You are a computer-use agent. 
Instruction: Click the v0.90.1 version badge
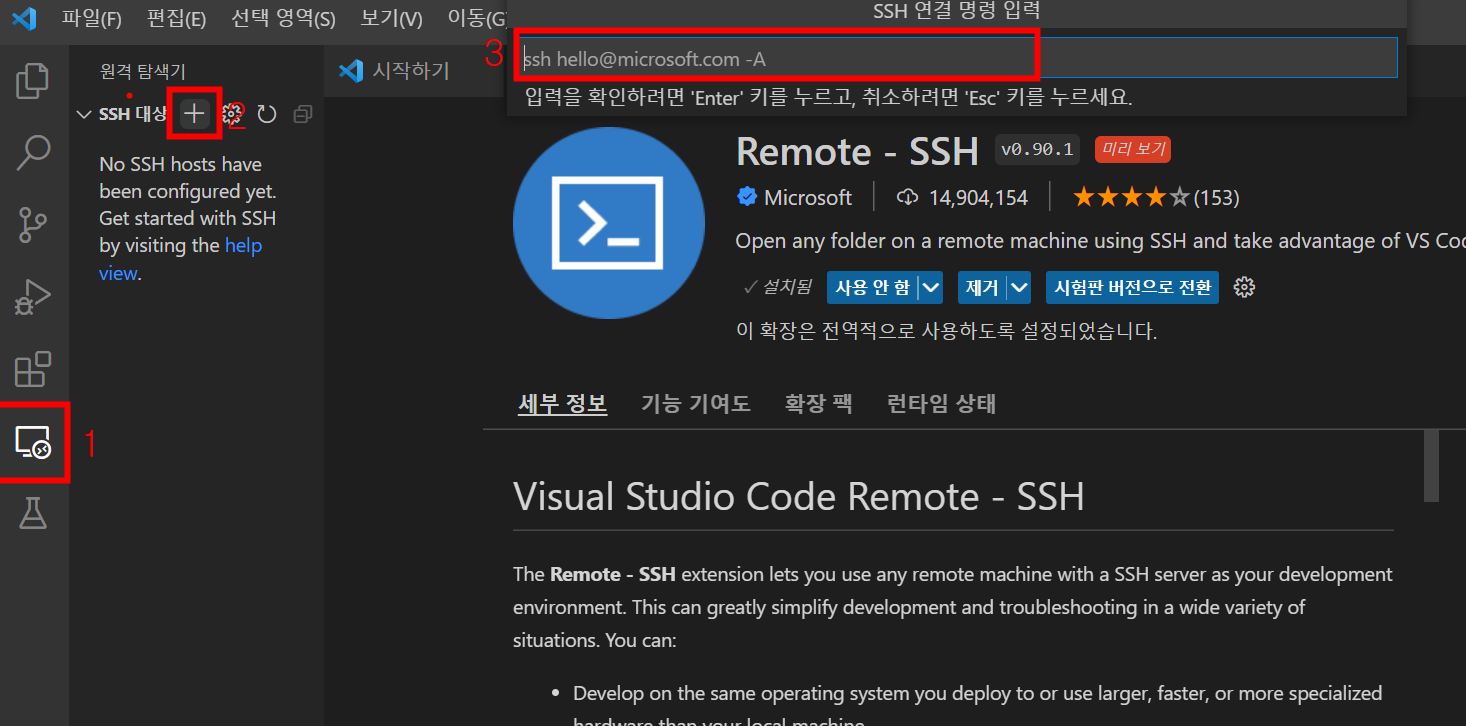1036,150
